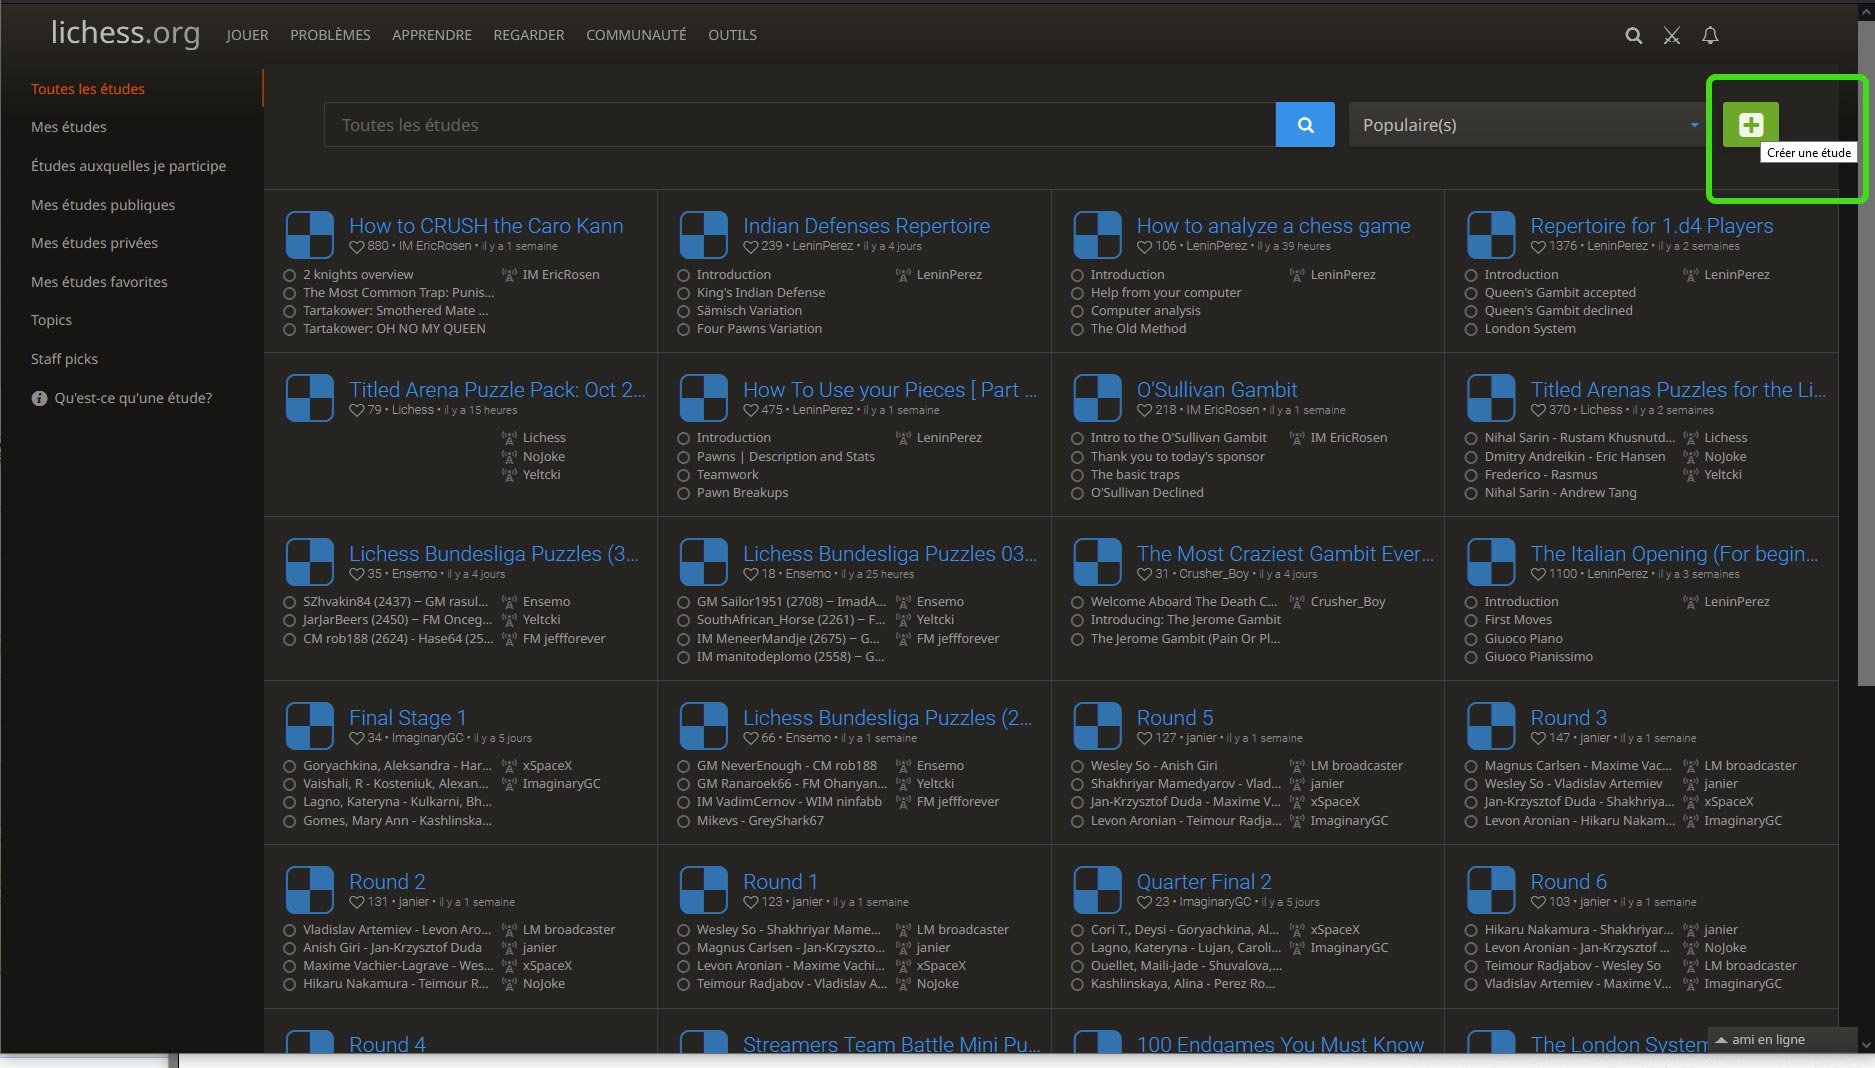This screenshot has height=1068, width=1875.
Task: Open the 'Mes études favorites' sidebar link
Action: click(x=99, y=282)
